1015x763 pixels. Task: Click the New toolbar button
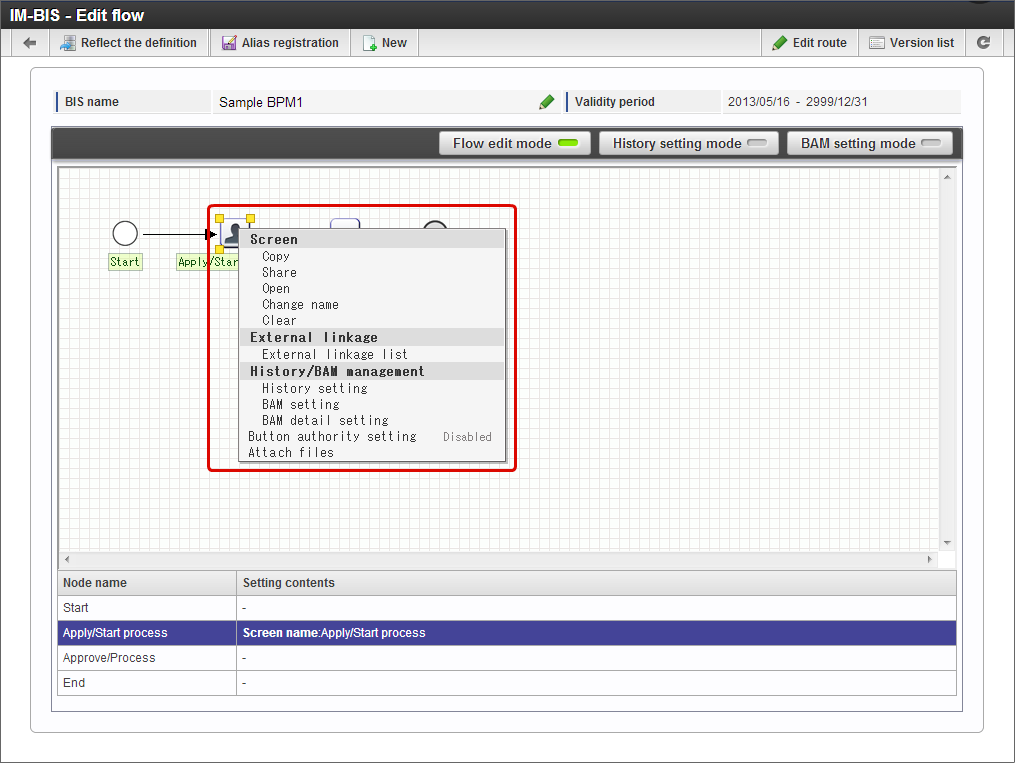pos(385,43)
